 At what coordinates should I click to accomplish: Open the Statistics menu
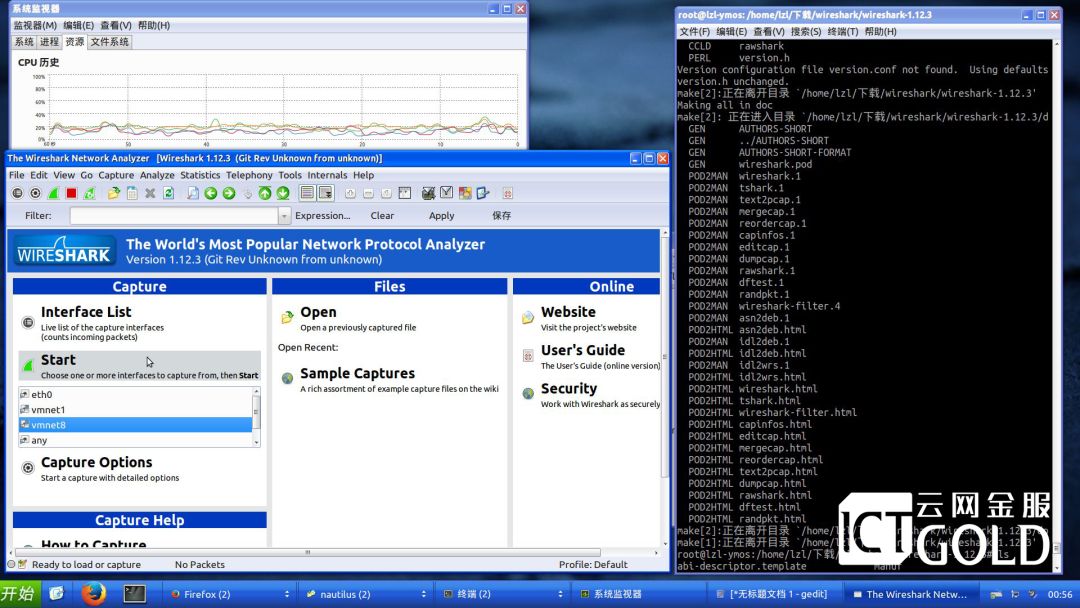pyautogui.click(x=200, y=176)
